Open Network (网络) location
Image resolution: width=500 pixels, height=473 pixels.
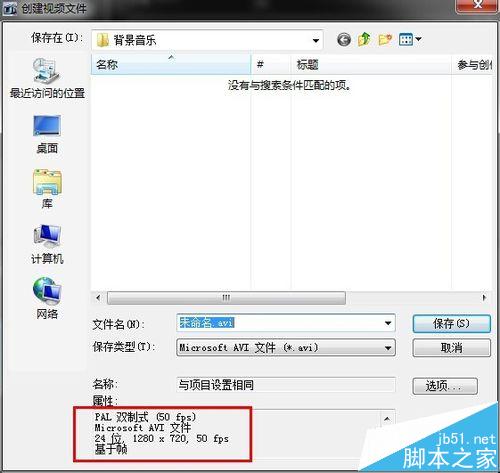click(47, 299)
